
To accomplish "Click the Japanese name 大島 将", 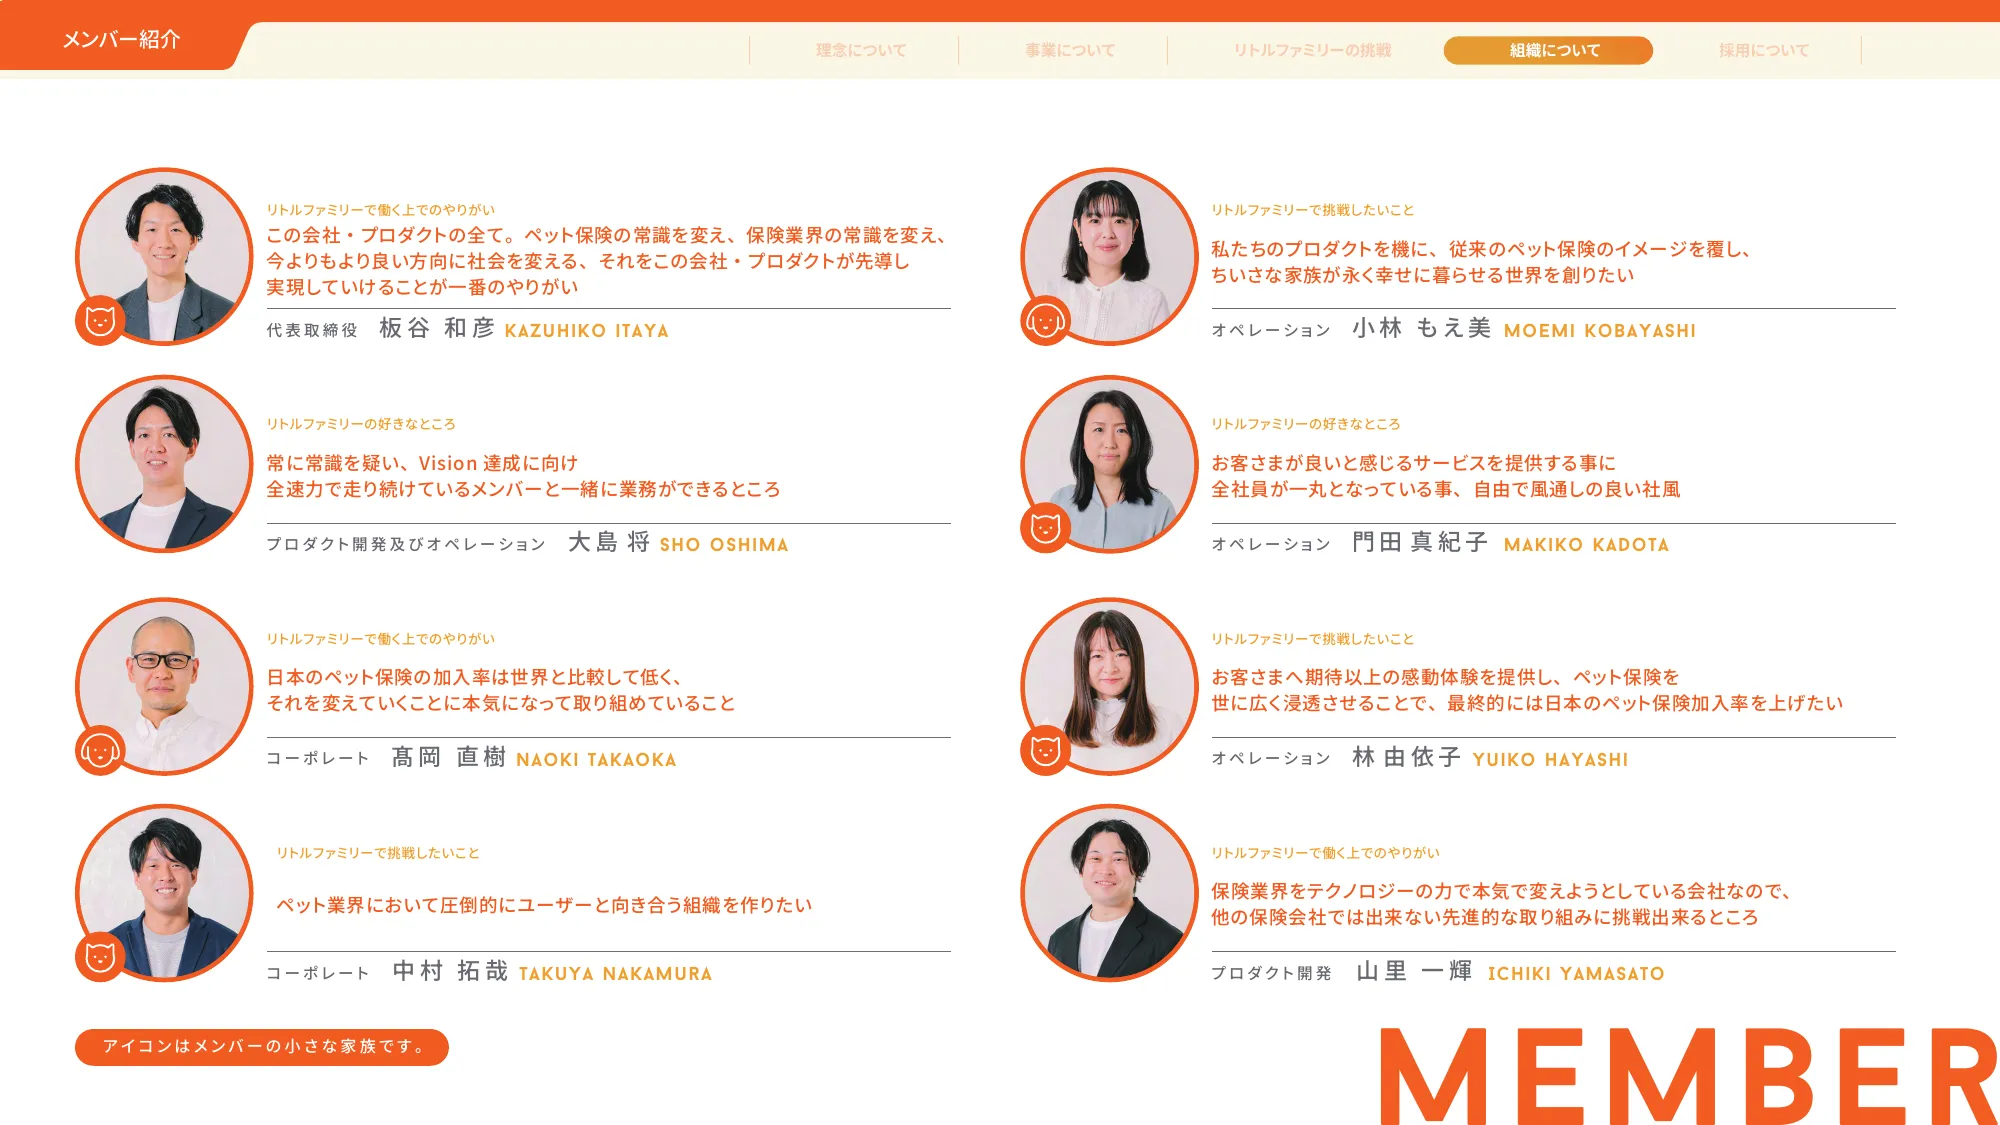I will point(609,542).
